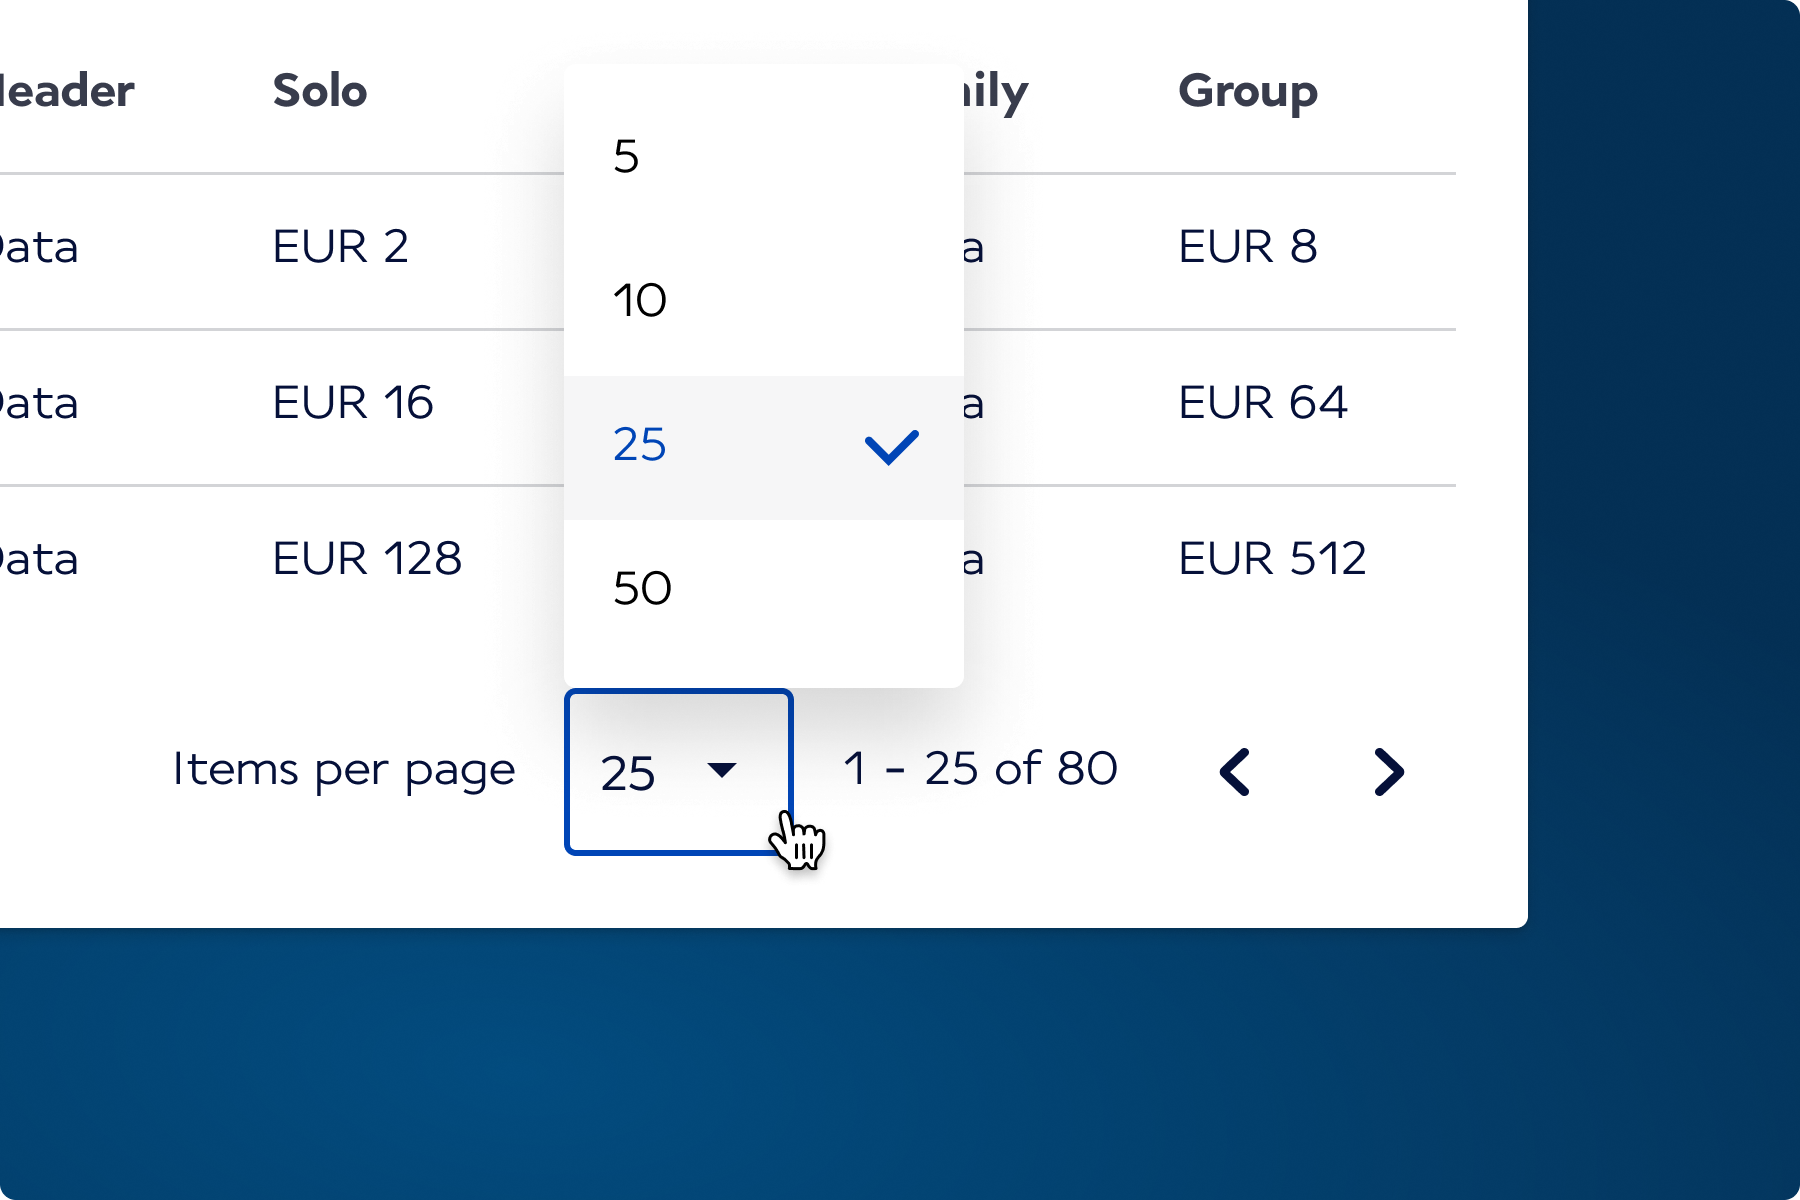This screenshot has width=1800, height=1200.
Task: Click the checkmark beside option 25
Action: click(891, 448)
